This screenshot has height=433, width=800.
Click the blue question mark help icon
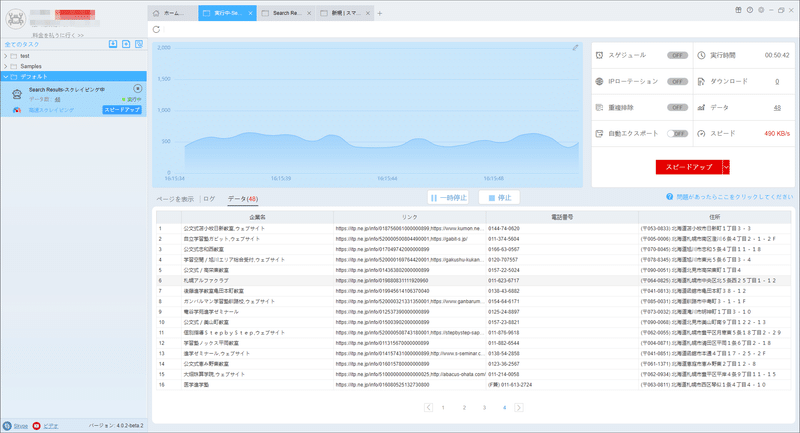pos(669,197)
